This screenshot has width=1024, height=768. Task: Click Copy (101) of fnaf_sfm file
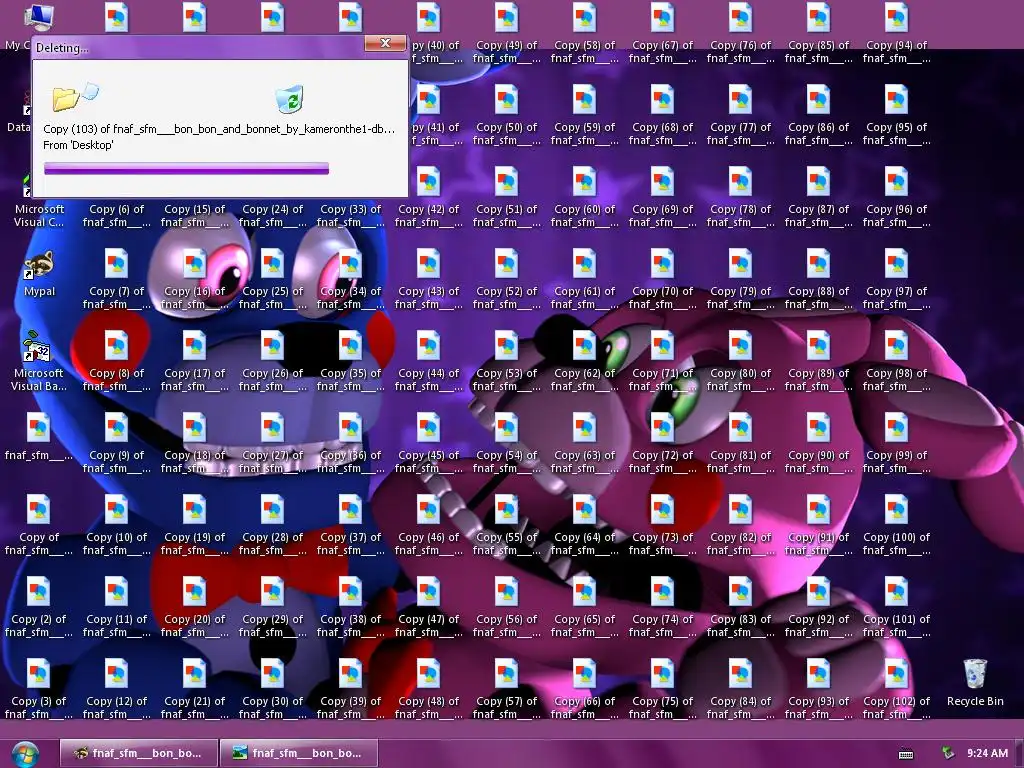coord(896,607)
